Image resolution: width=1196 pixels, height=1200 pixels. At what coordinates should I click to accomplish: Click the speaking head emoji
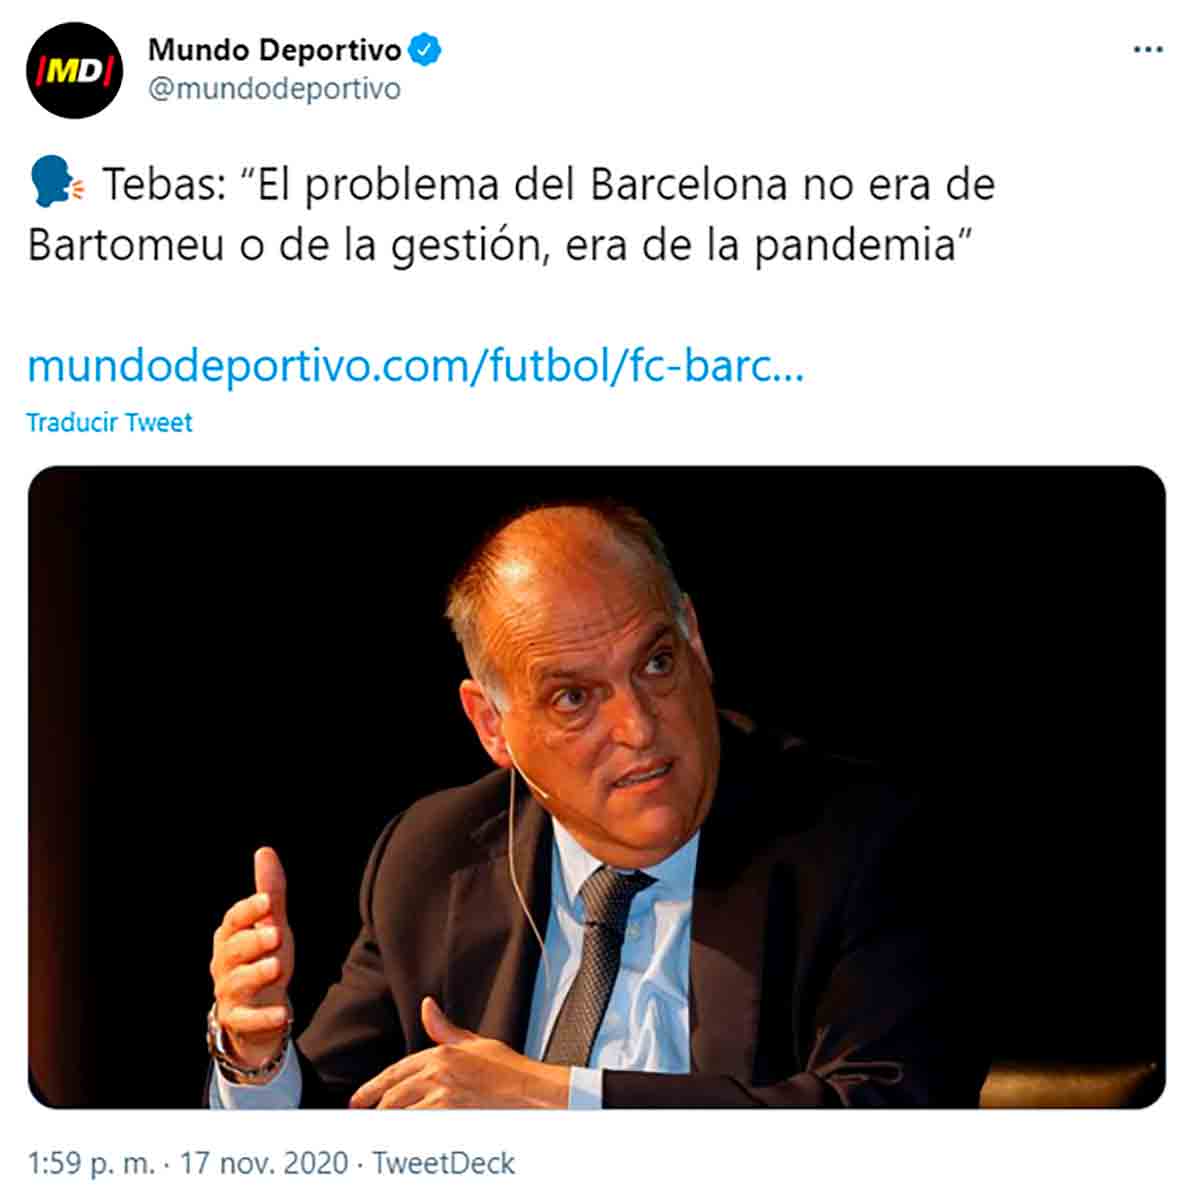[x=57, y=186]
